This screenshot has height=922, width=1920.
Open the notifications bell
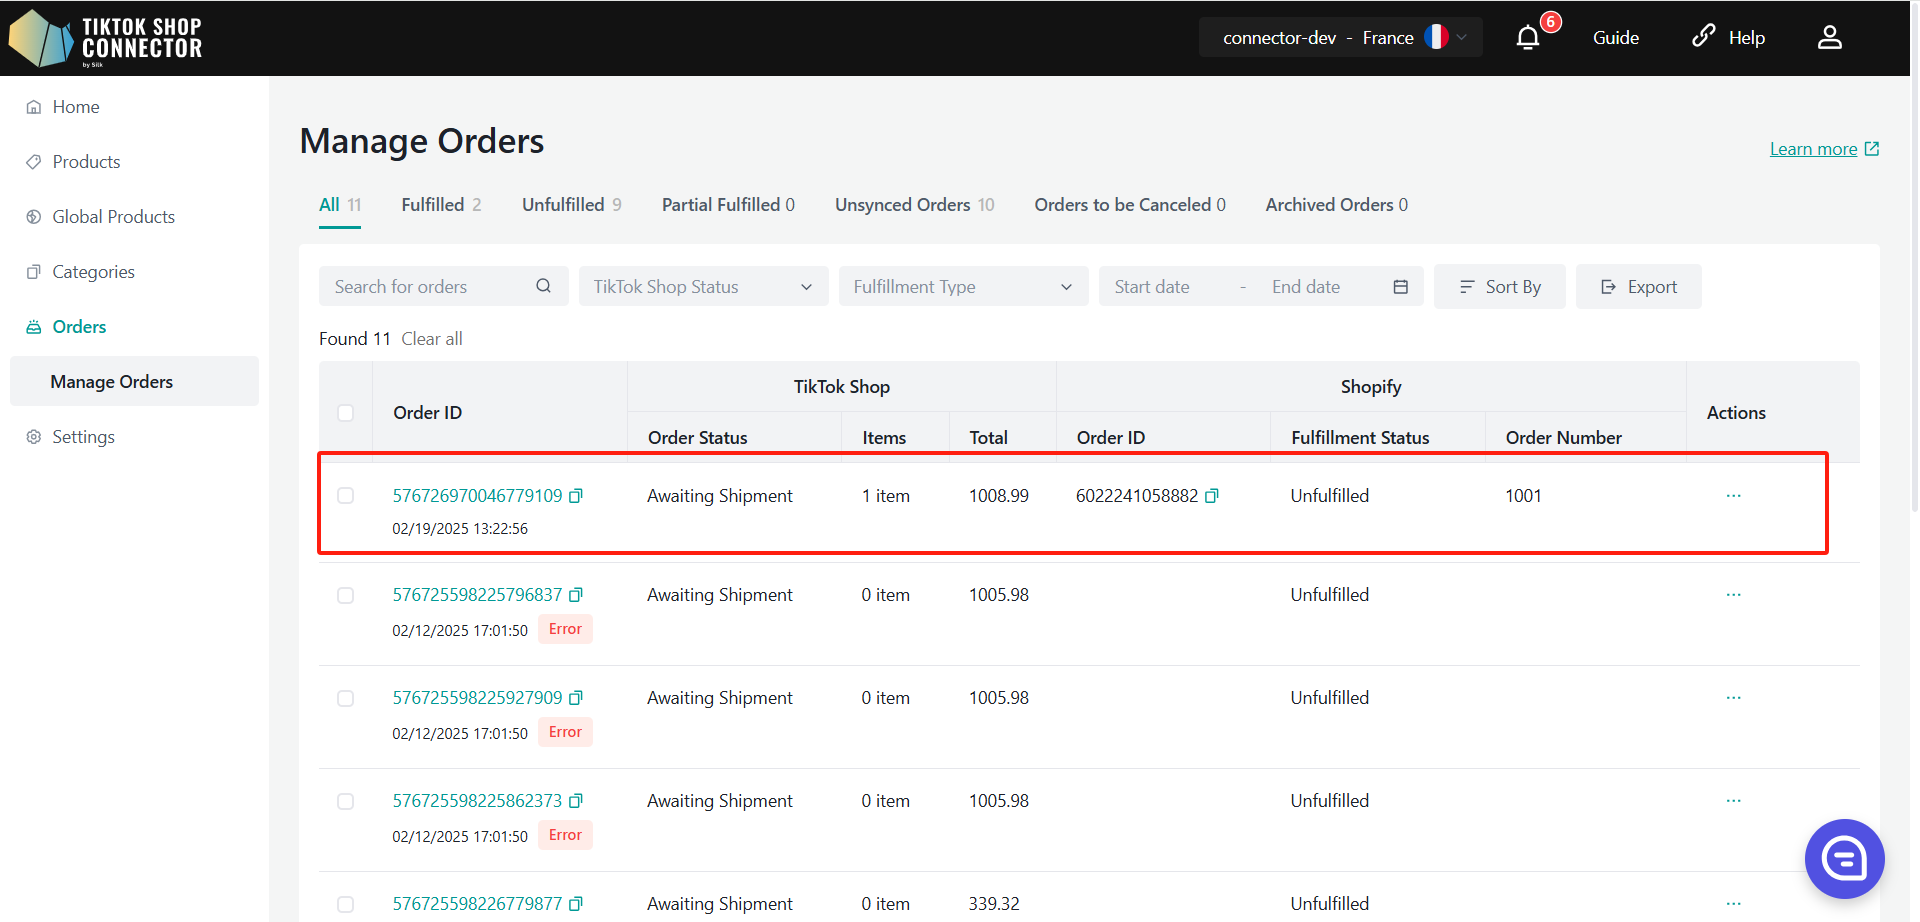point(1528,38)
